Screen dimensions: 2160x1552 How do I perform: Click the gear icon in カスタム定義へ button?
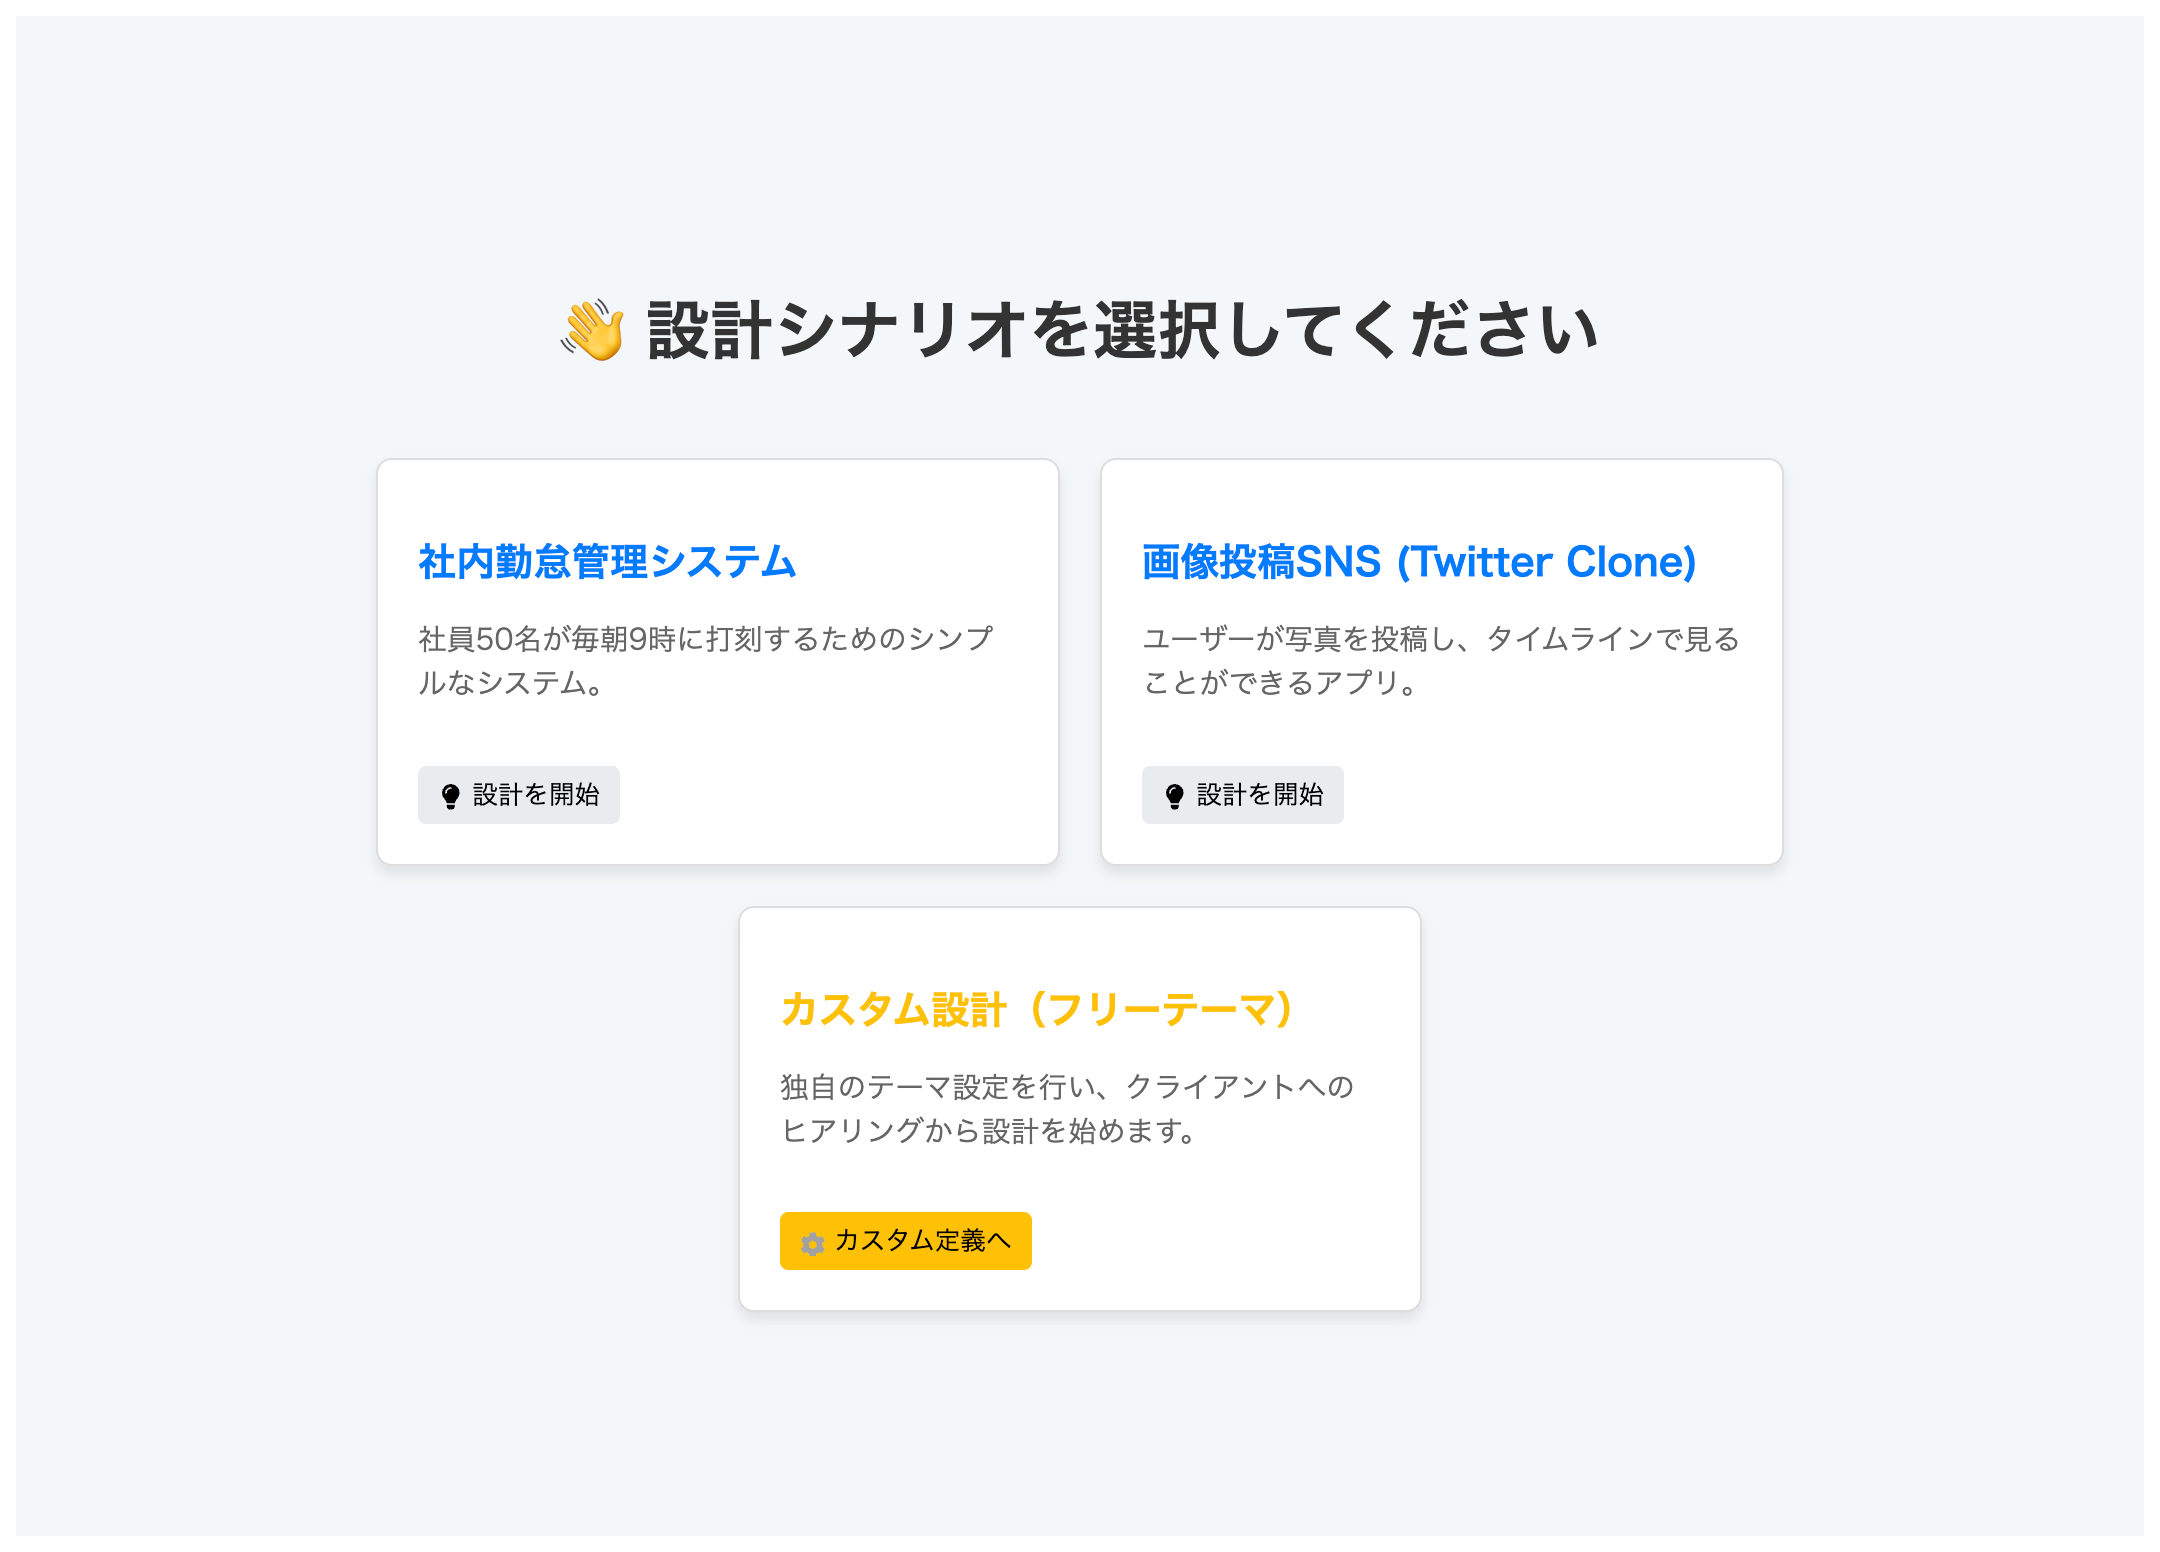coord(812,1240)
